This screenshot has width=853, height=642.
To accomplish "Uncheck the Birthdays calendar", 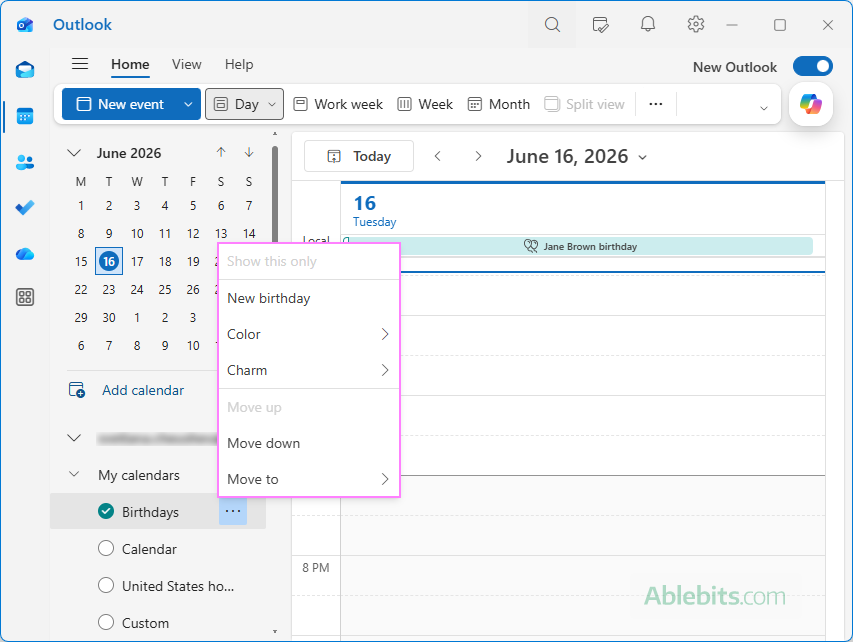I will pyautogui.click(x=106, y=511).
